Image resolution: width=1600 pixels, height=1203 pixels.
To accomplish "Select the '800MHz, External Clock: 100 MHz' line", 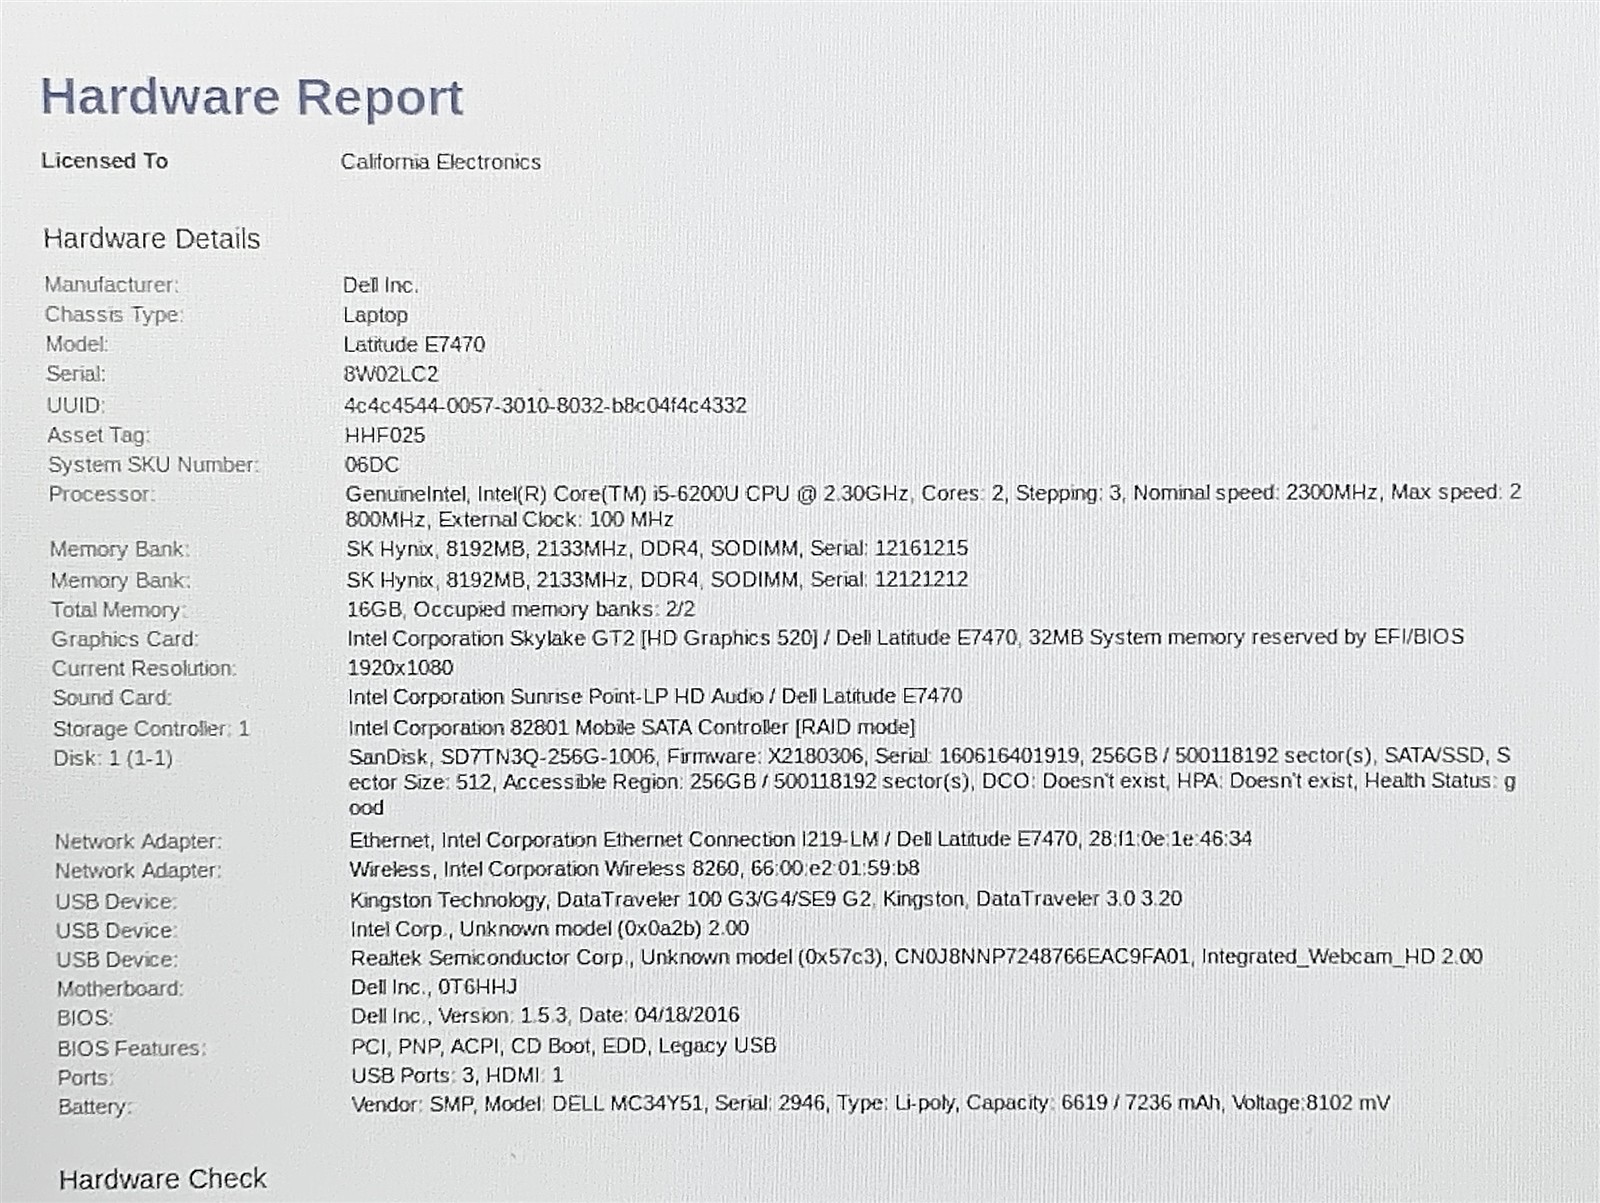I will coord(509,520).
